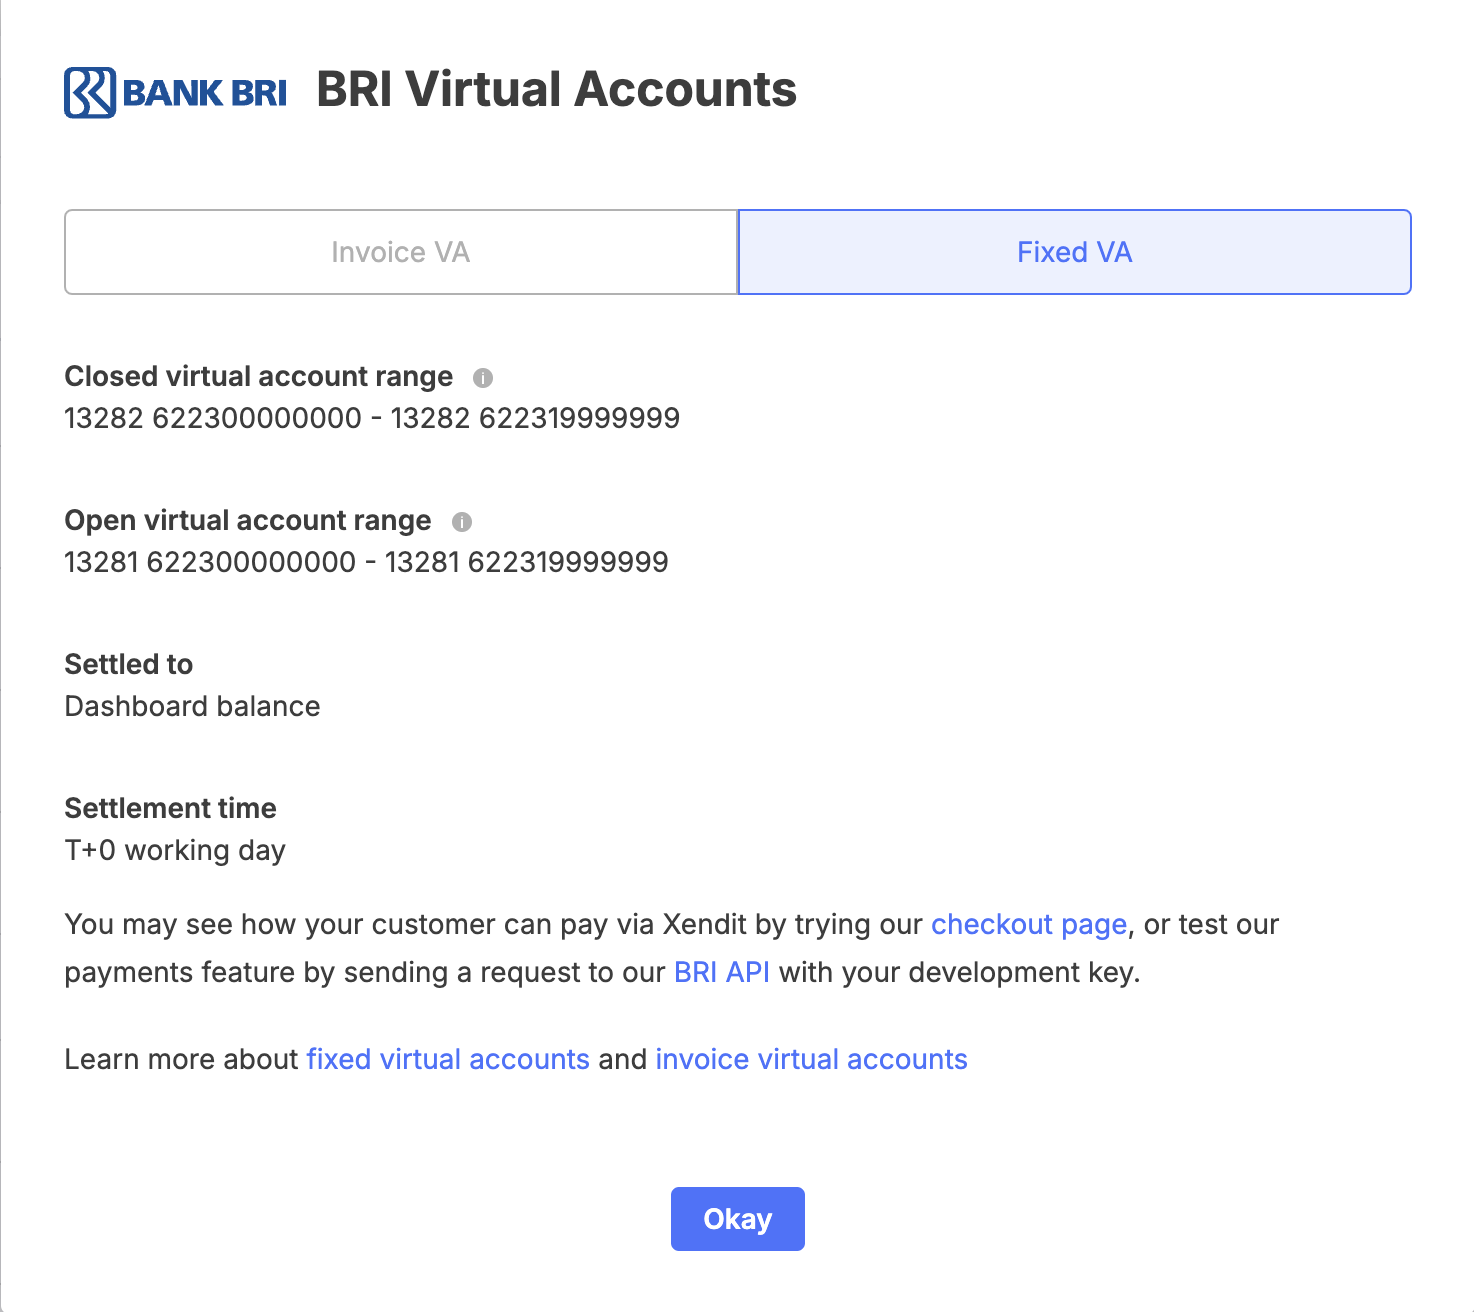Click the Learn more about text
1474x1312 pixels.
[181, 1059]
